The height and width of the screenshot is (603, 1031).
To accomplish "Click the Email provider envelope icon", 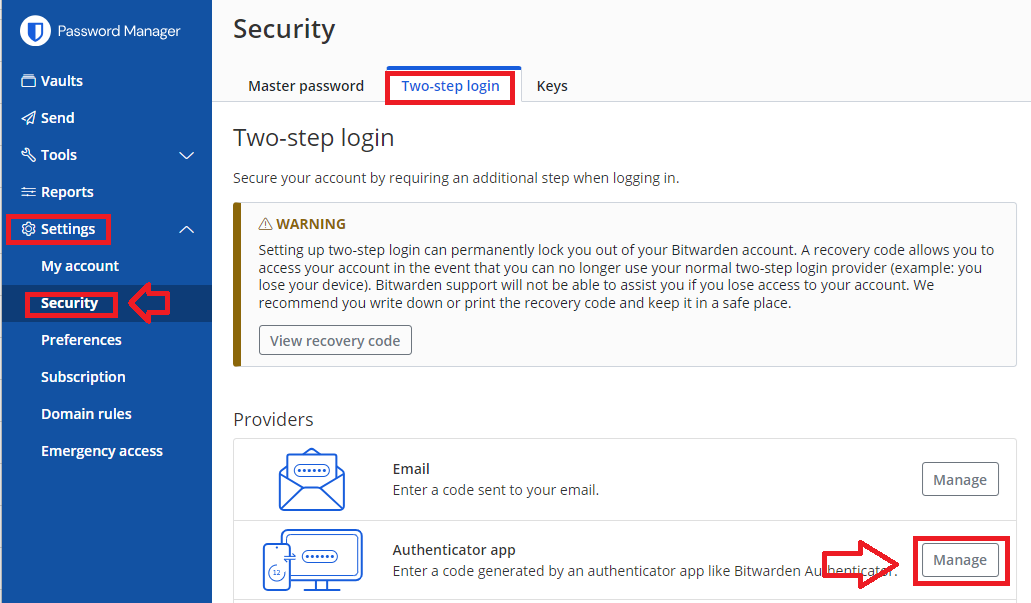I will (x=312, y=480).
